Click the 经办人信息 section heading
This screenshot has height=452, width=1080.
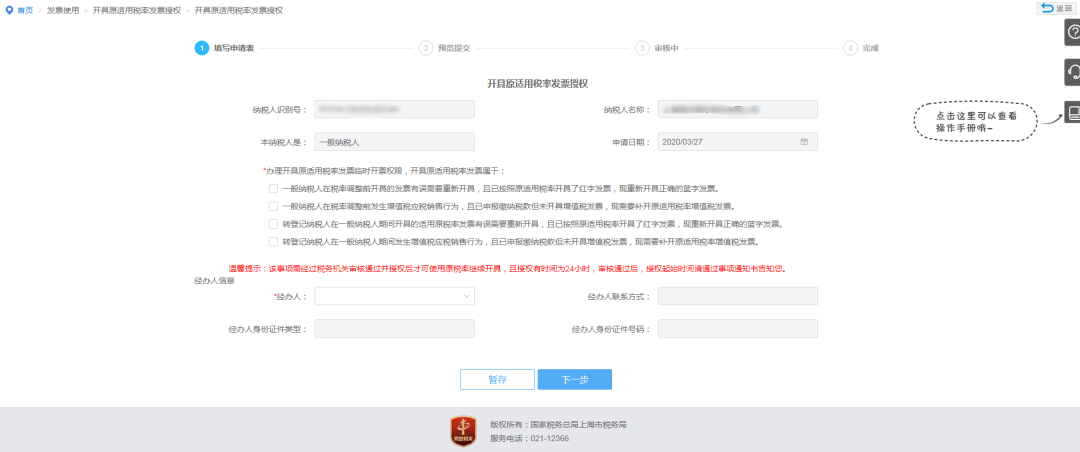[214, 280]
